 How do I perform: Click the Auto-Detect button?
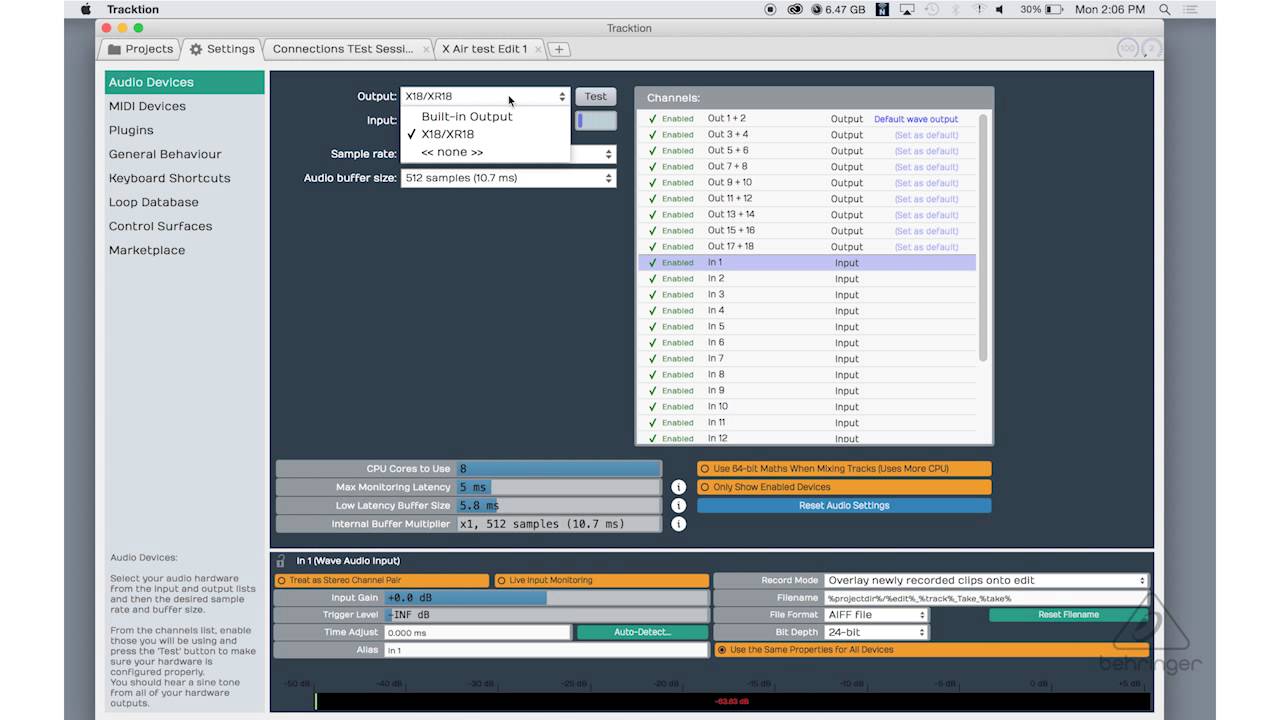pyautogui.click(x=643, y=632)
